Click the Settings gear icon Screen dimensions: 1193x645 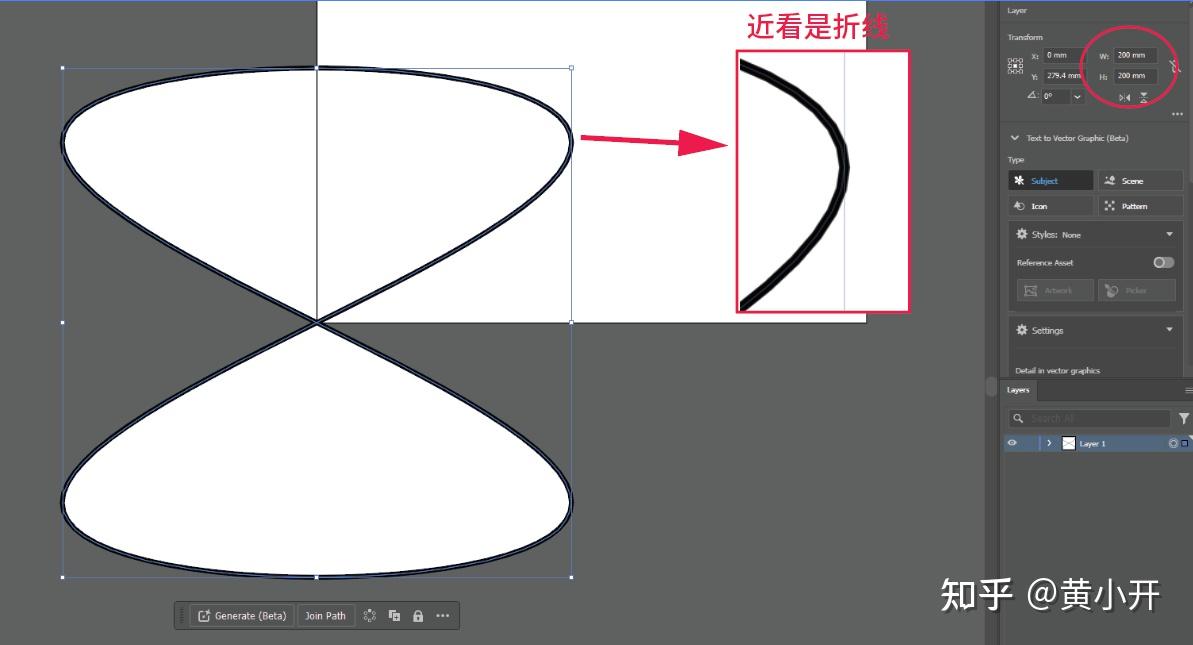pyautogui.click(x=1022, y=330)
